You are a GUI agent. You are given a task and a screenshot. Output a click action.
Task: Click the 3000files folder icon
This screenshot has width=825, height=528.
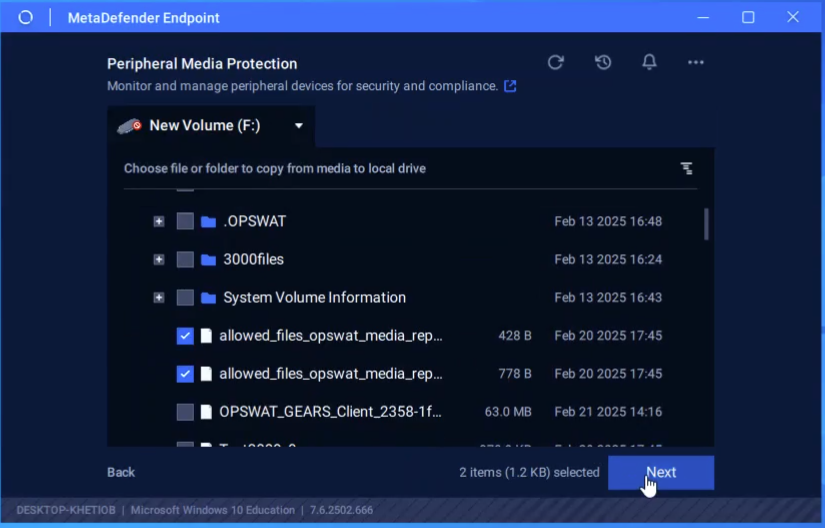tap(208, 260)
